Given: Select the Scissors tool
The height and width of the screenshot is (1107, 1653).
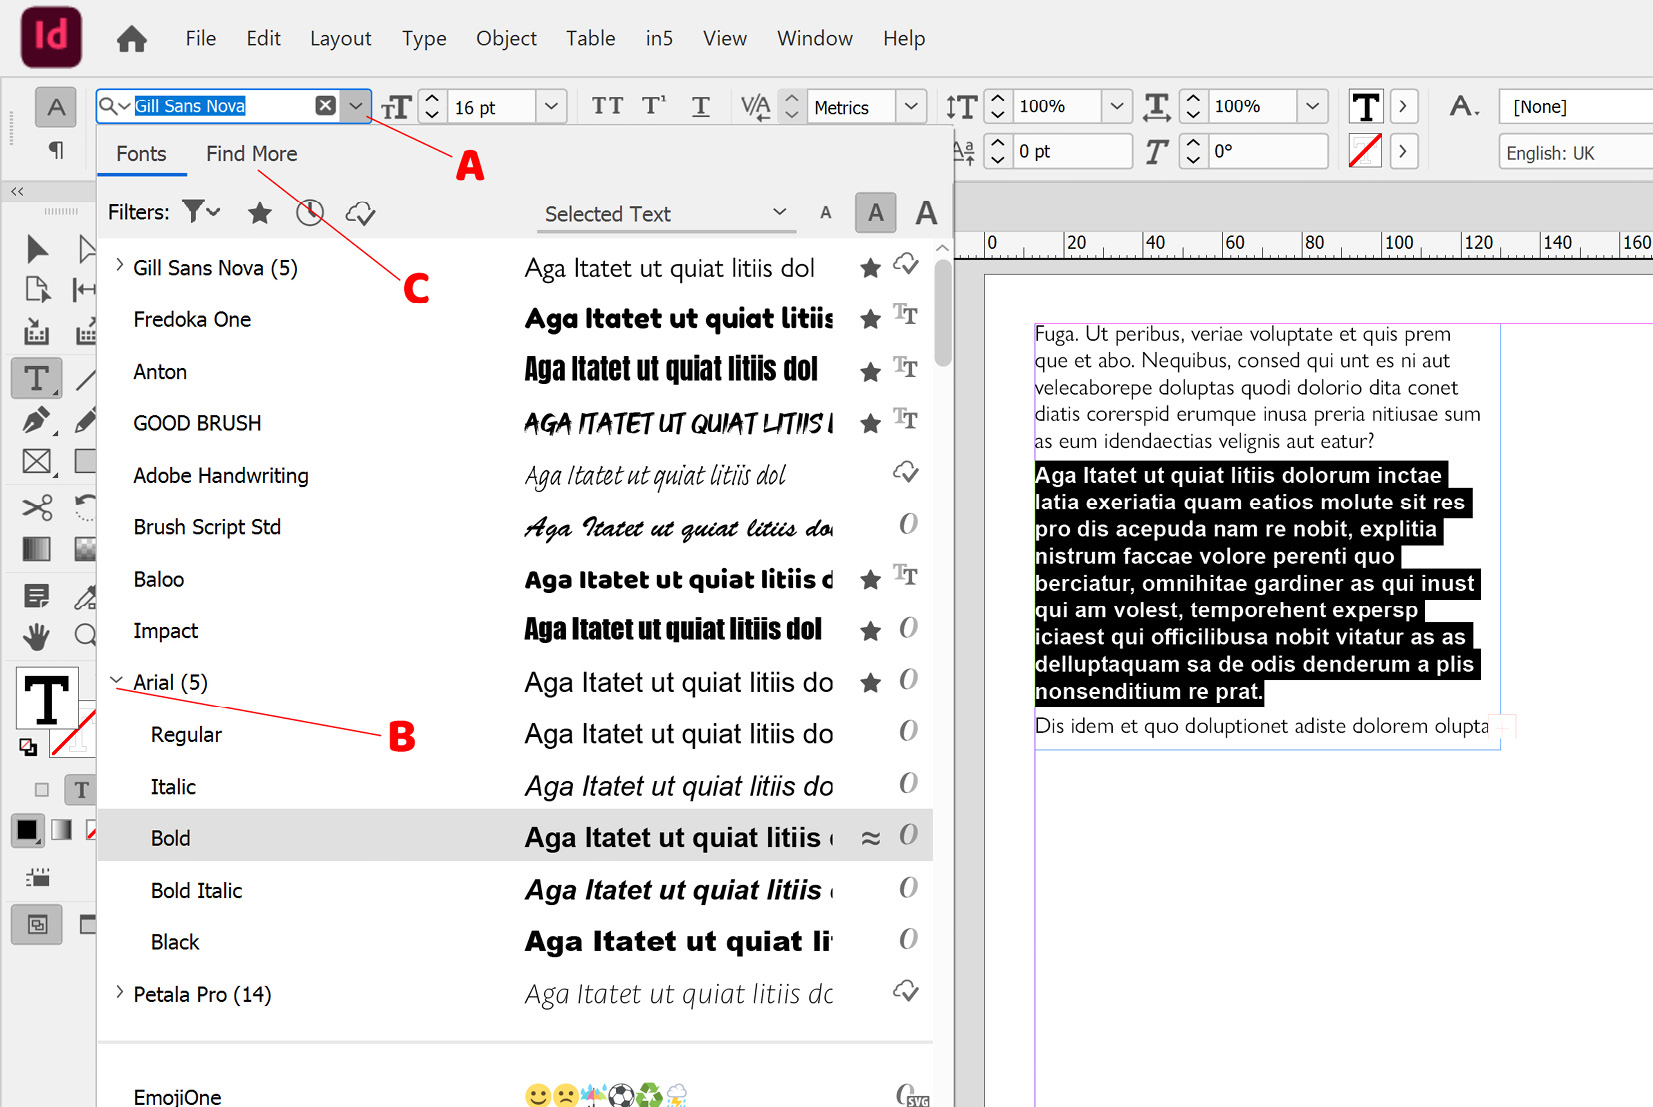Looking at the screenshot, I should (x=37, y=507).
